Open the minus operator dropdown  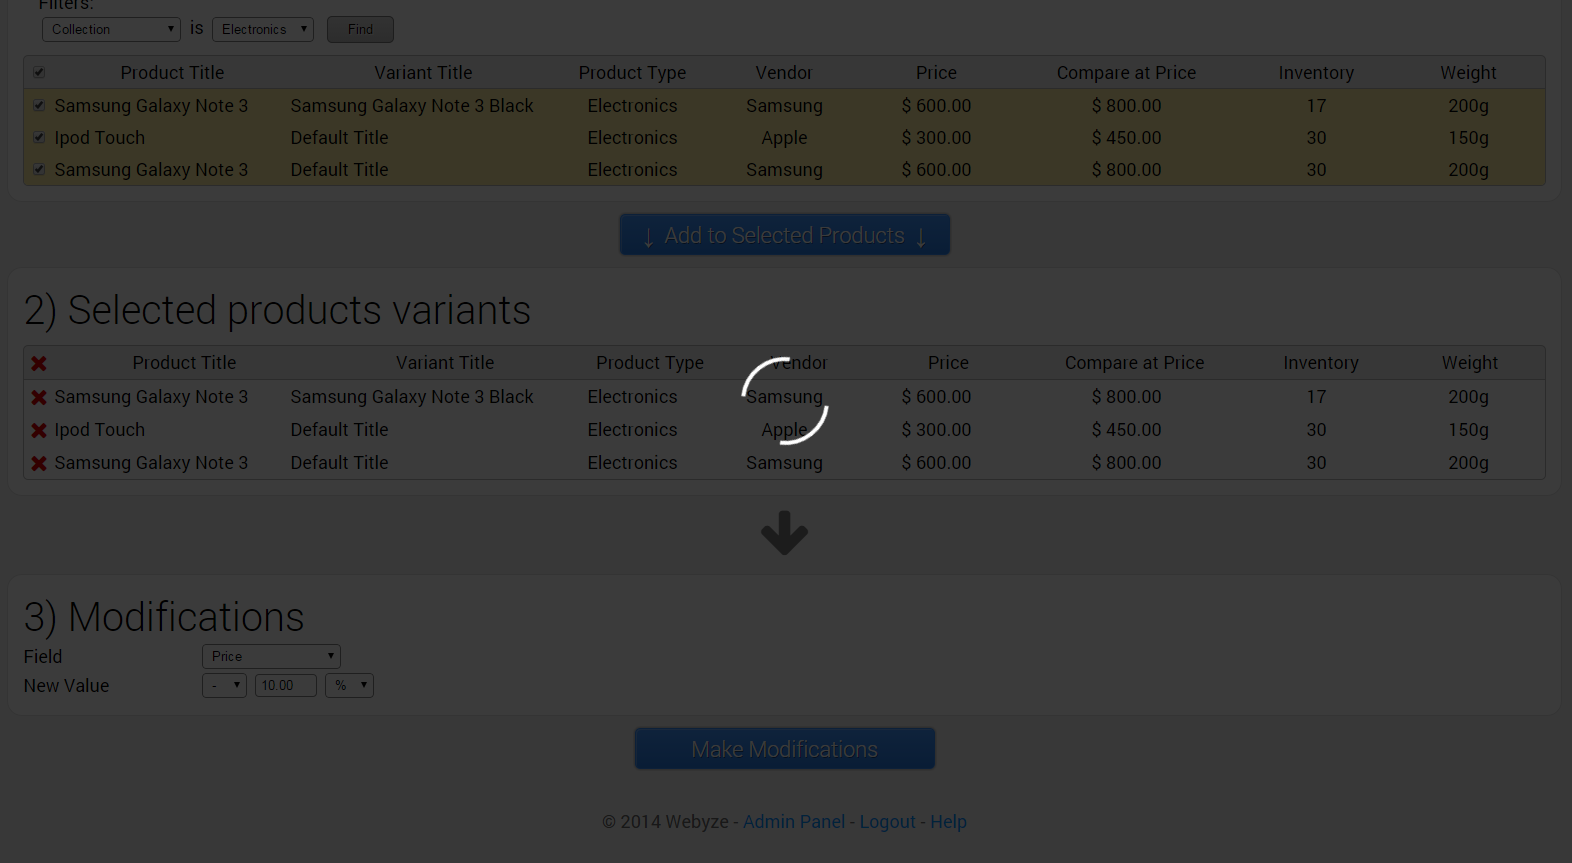pyautogui.click(x=224, y=685)
